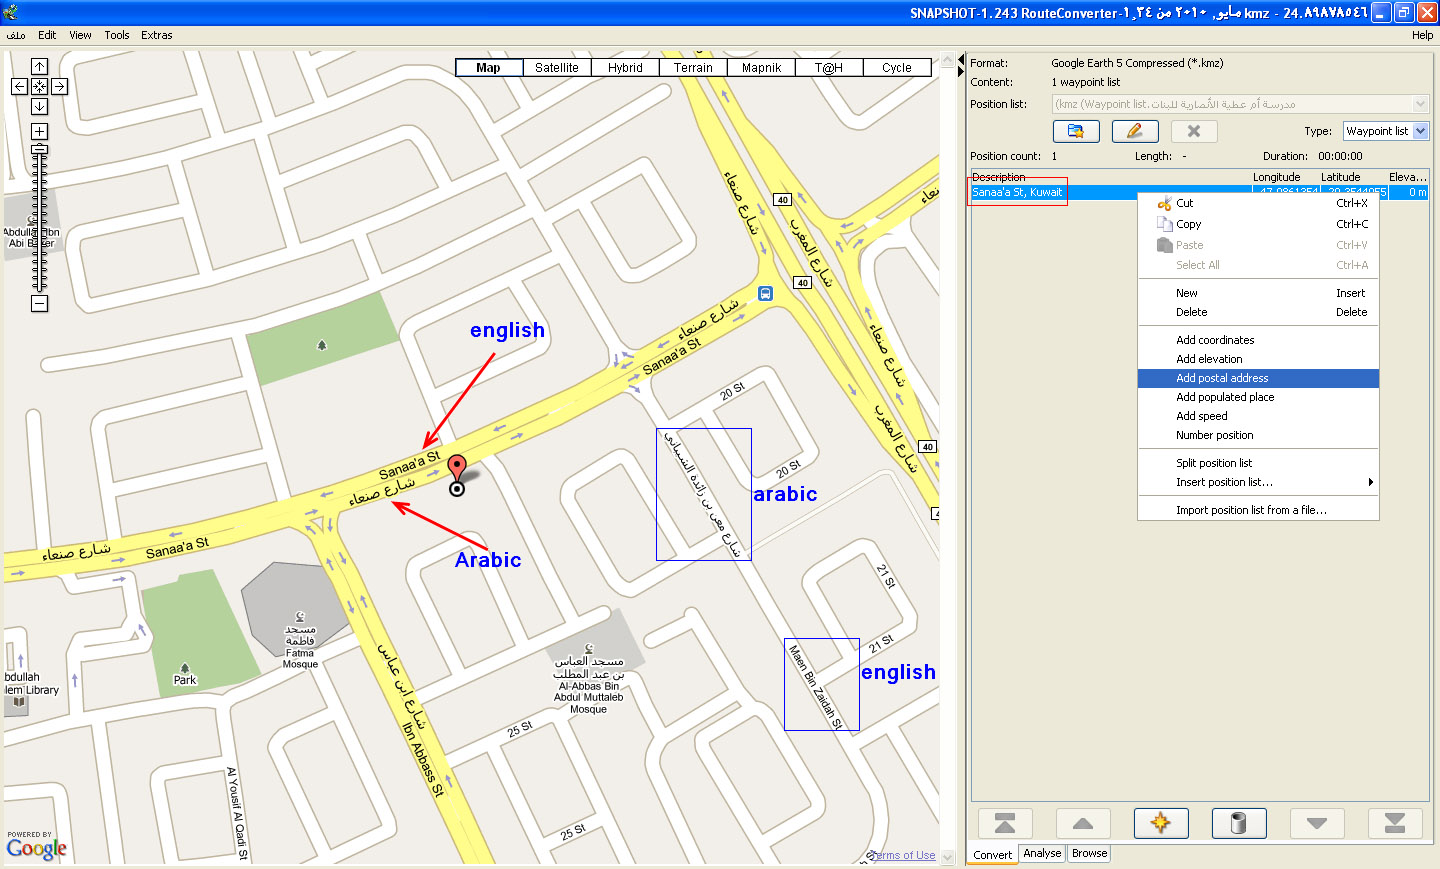Switch map to Satellite view
The image size is (1440, 869).
click(x=556, y=68)
